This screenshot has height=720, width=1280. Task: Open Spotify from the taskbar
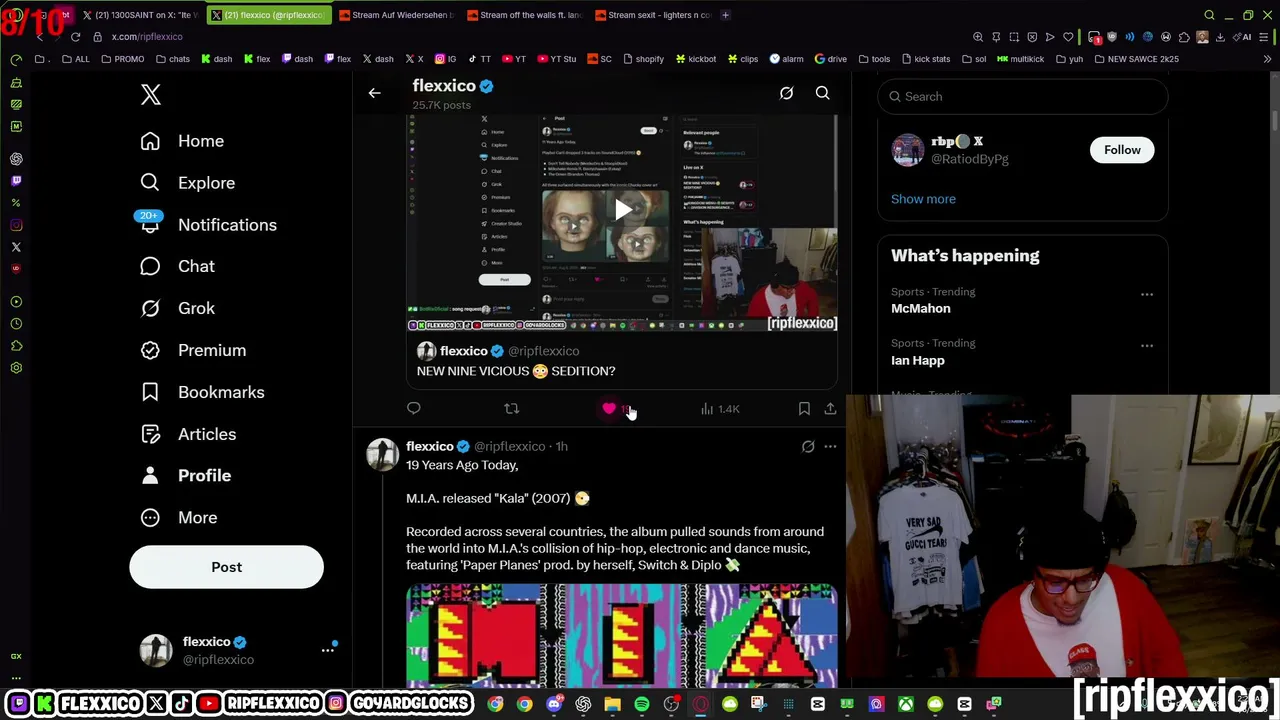point(642,704)
